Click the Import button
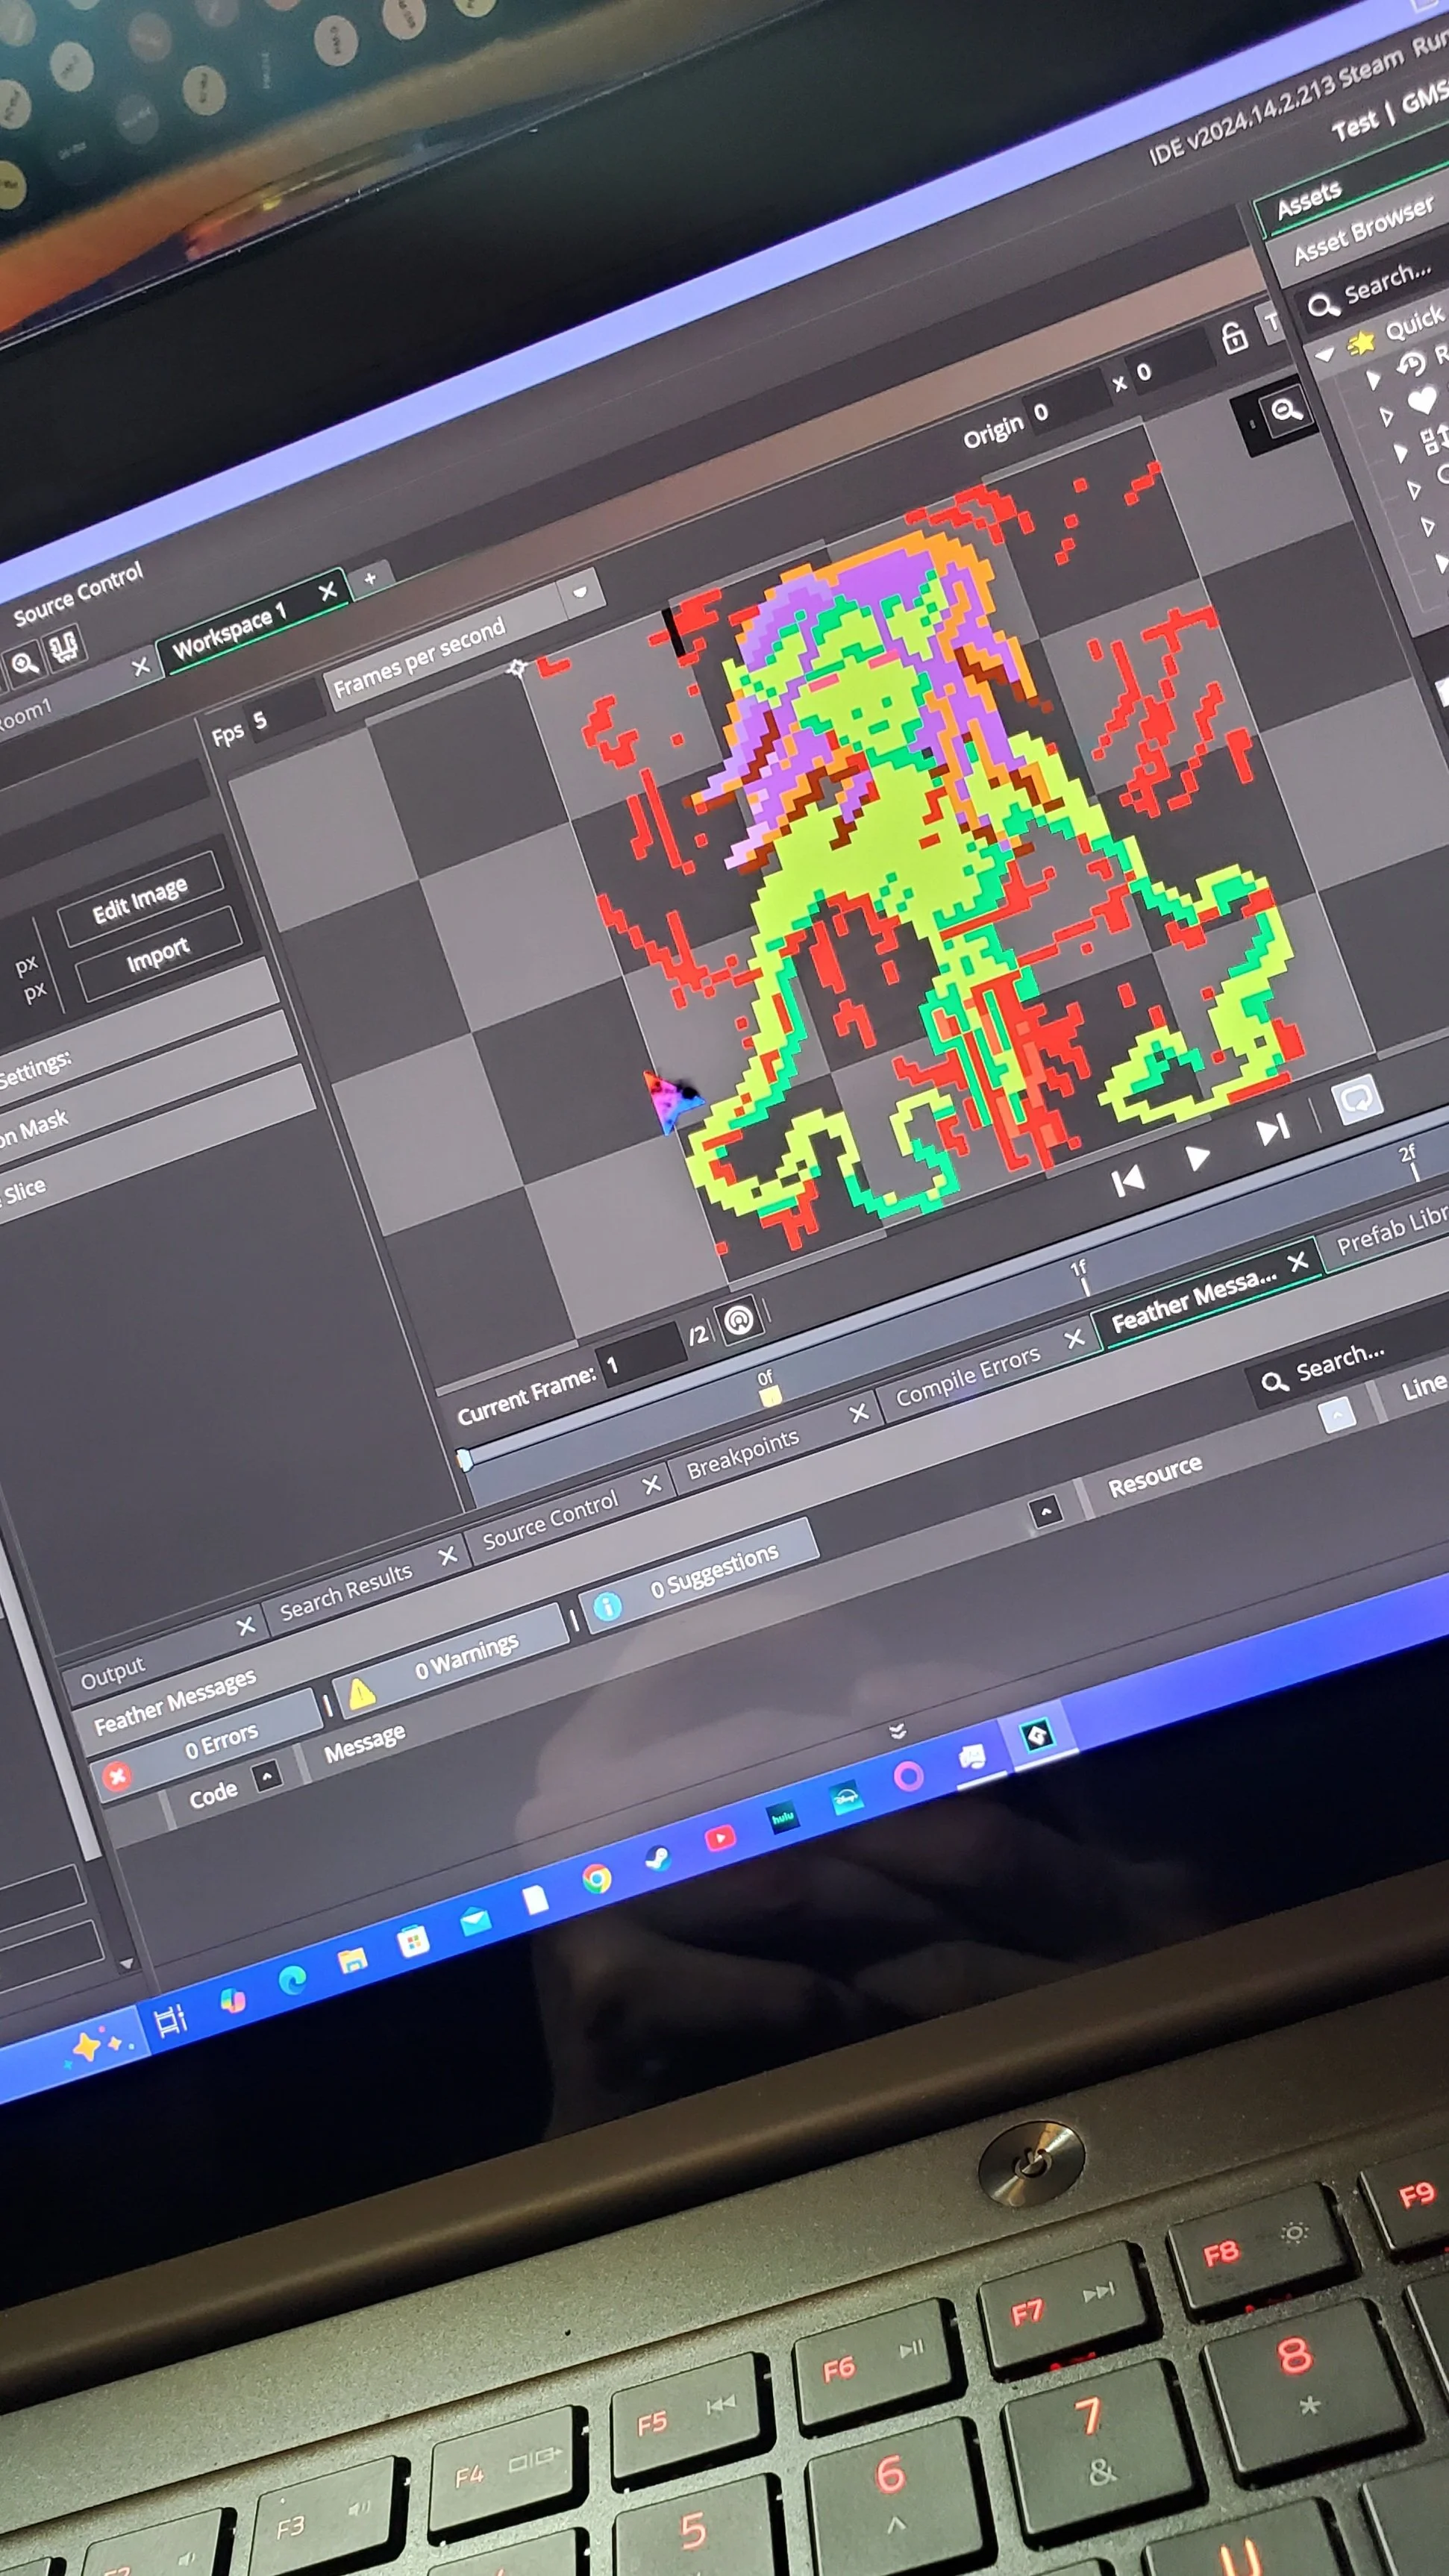Image resolution: width=1449 pixels, height=2576 pixels. (157, 955)
